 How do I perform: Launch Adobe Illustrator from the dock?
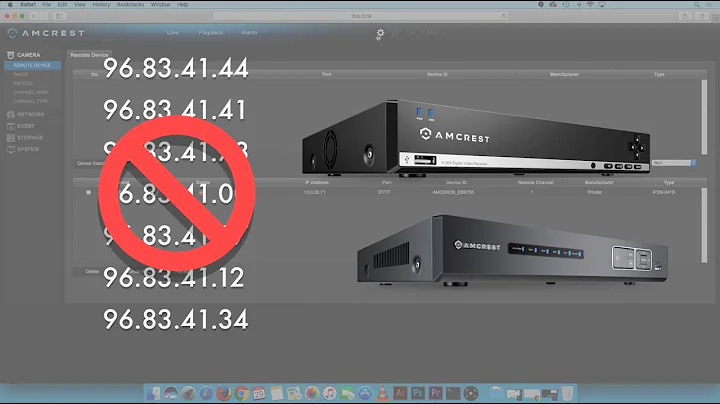[x=400, y=393]
